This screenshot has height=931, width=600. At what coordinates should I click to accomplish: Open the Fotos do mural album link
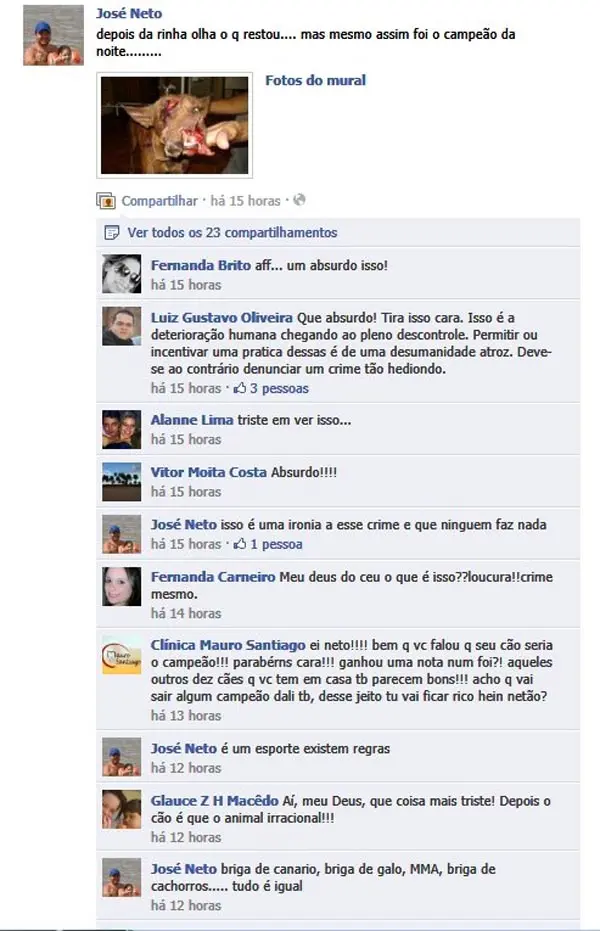315,80
